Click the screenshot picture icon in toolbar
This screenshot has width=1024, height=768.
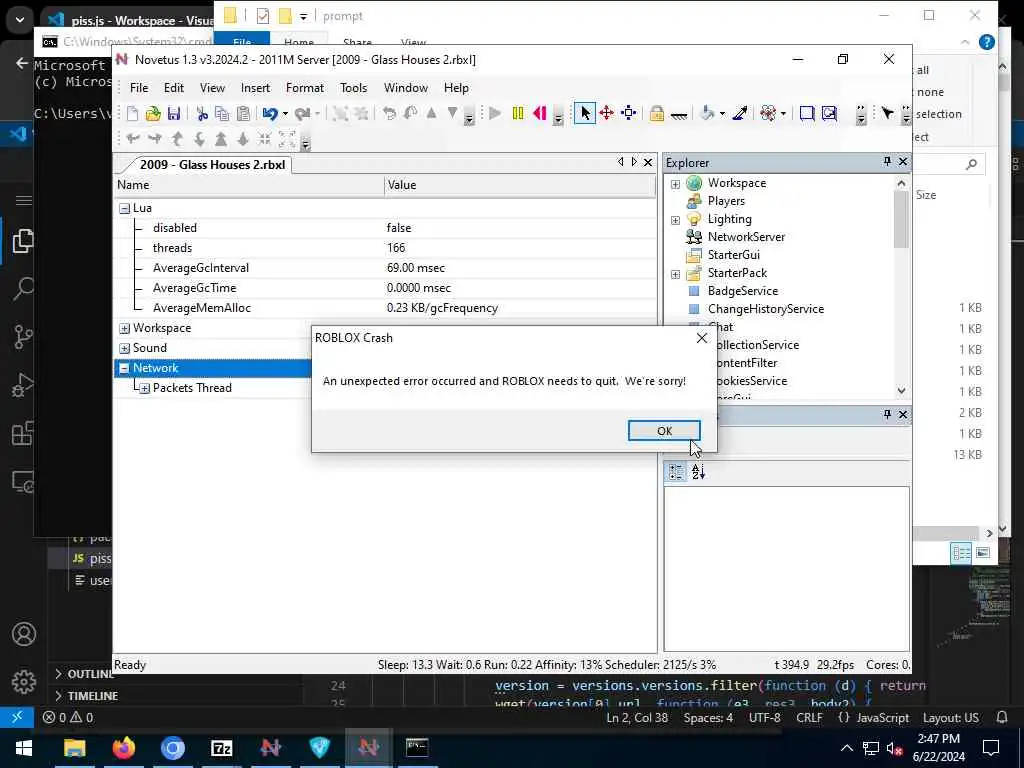829,114
